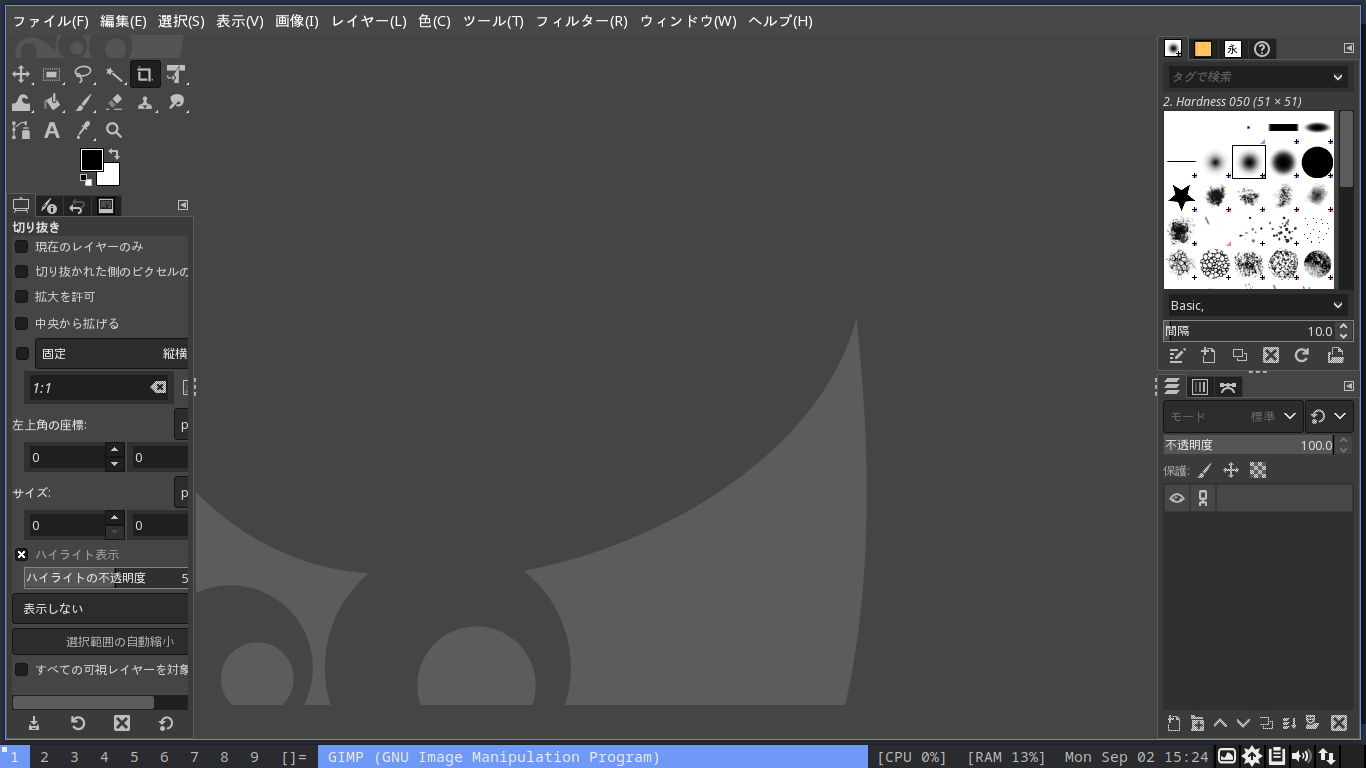Click the 選択範囲の自動縮小 button
This screenshot has width=1366, height=768.
(100, 641)
